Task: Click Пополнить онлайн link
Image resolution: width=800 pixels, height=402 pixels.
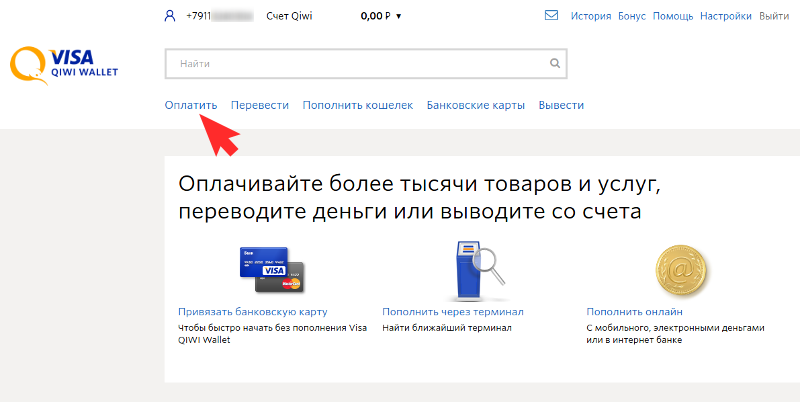Action: coord(634,312)
